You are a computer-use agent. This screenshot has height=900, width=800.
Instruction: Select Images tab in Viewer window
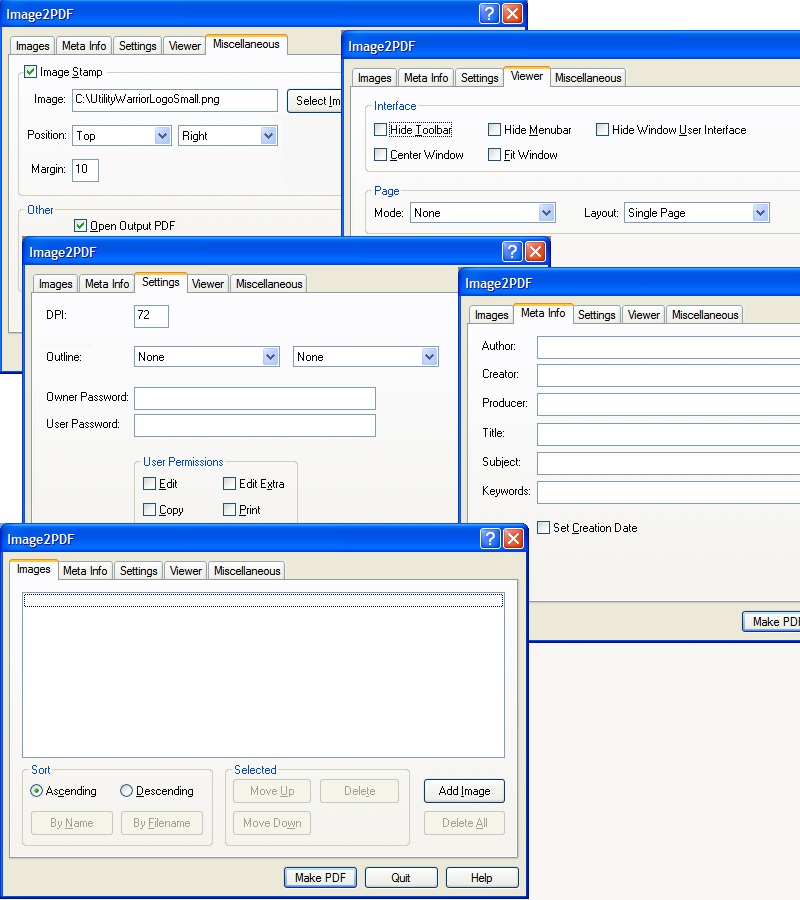click(x=374, y=77)
